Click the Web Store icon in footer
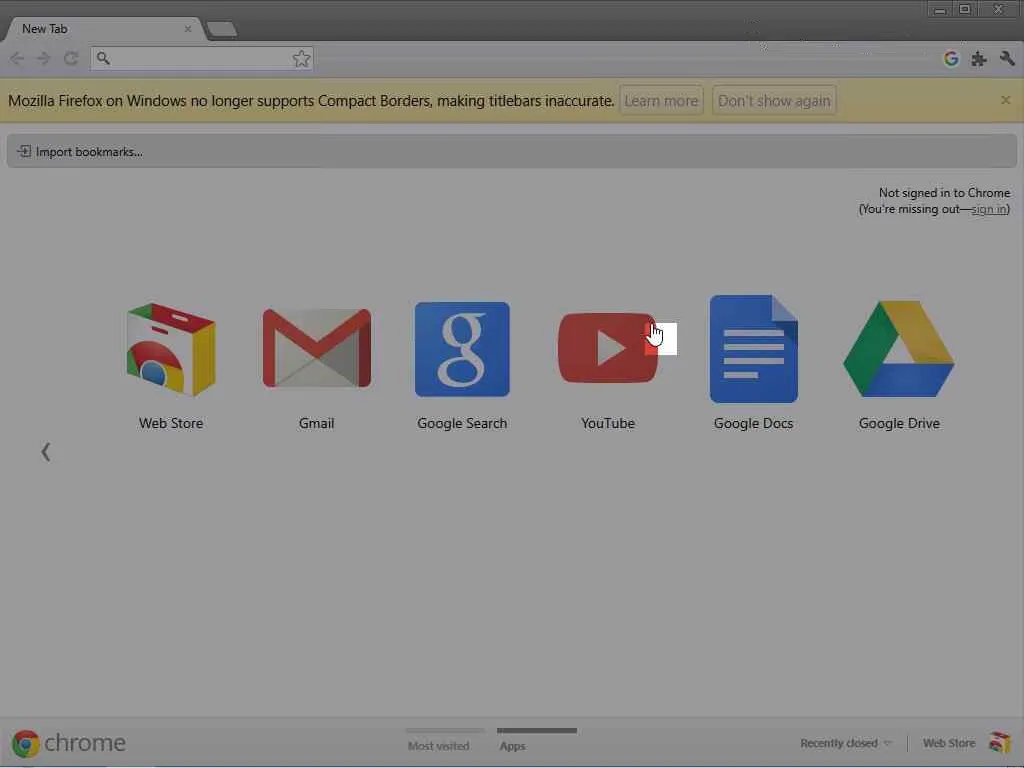 point(999,743)
